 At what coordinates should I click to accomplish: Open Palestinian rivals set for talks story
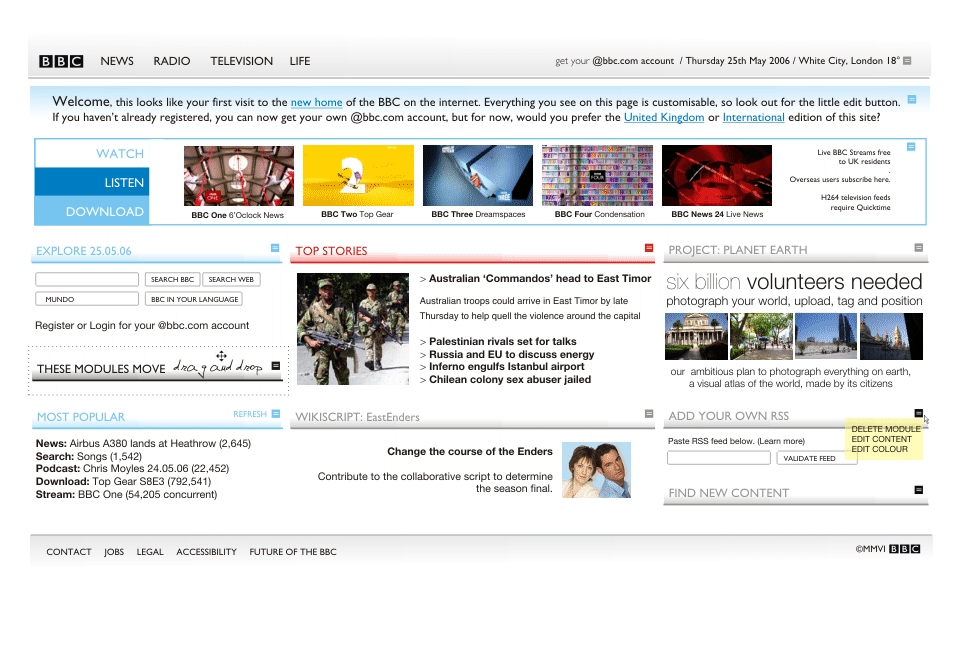click(502, 342)
